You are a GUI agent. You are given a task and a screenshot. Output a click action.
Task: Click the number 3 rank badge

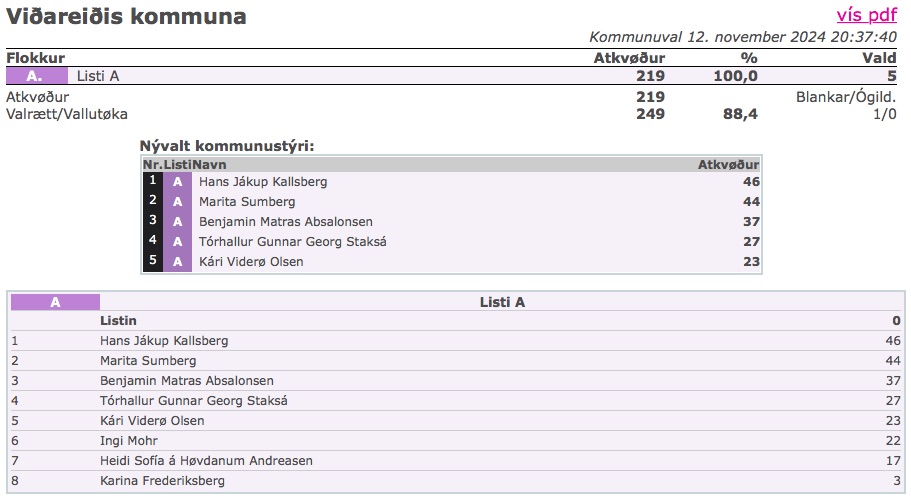click(x=152, y=221)
